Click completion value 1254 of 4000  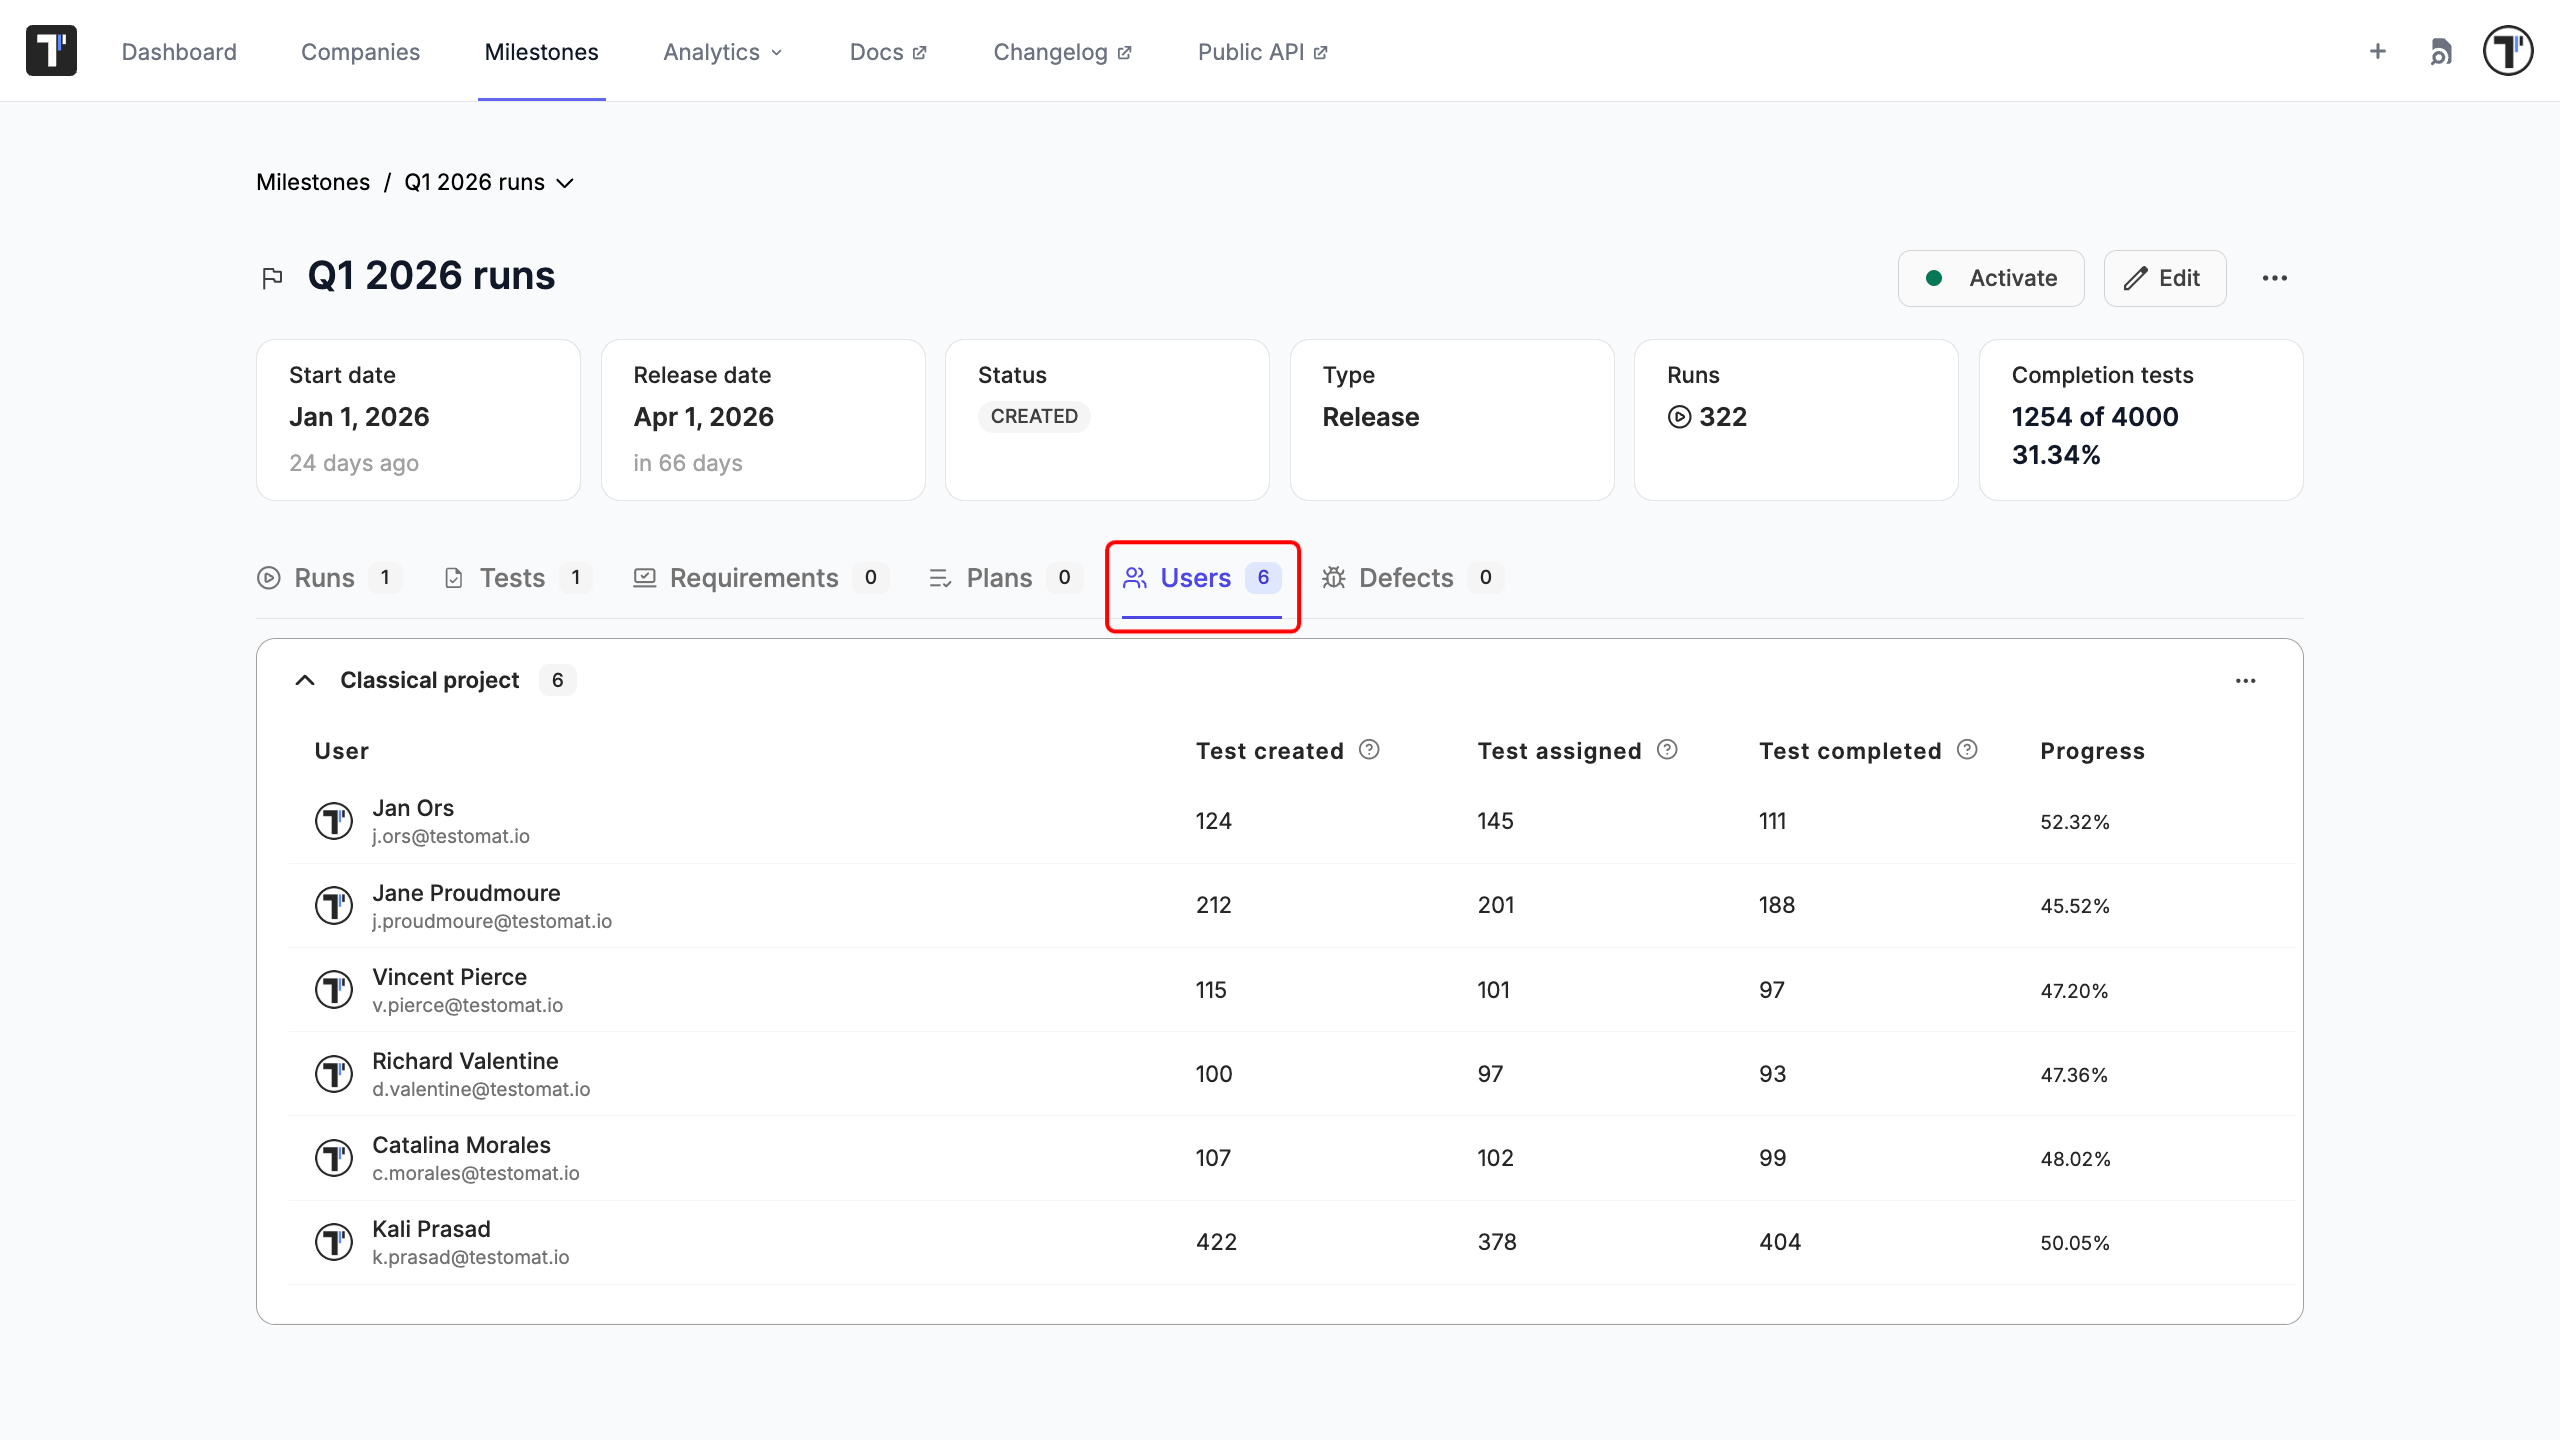[2095, 417]
